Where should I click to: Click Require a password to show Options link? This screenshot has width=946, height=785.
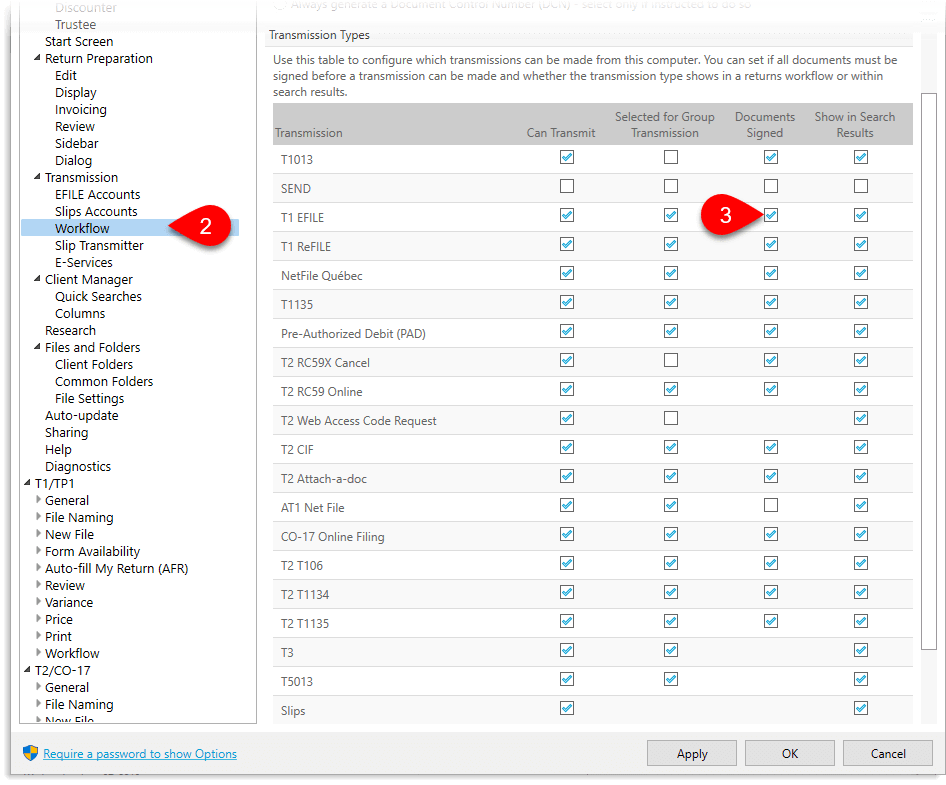pyautogui.click(x=140, y=753)
